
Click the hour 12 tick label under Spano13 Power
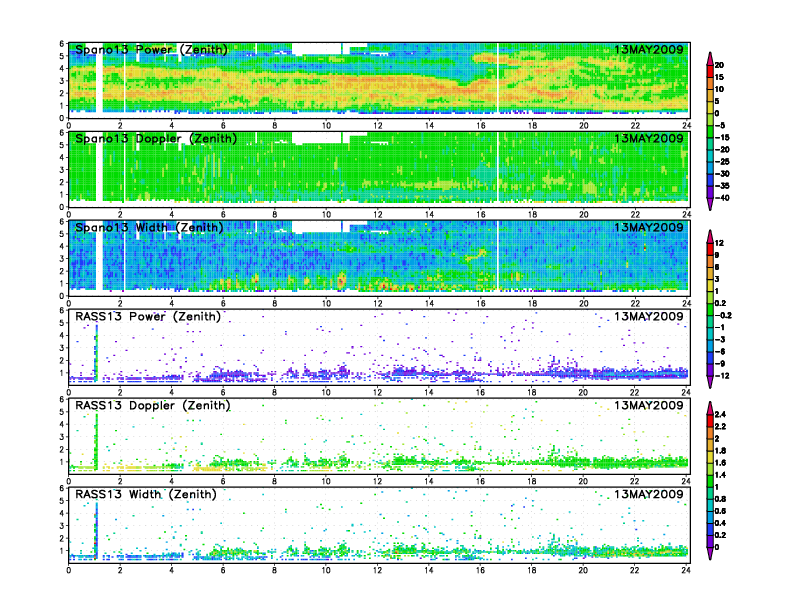378,126
